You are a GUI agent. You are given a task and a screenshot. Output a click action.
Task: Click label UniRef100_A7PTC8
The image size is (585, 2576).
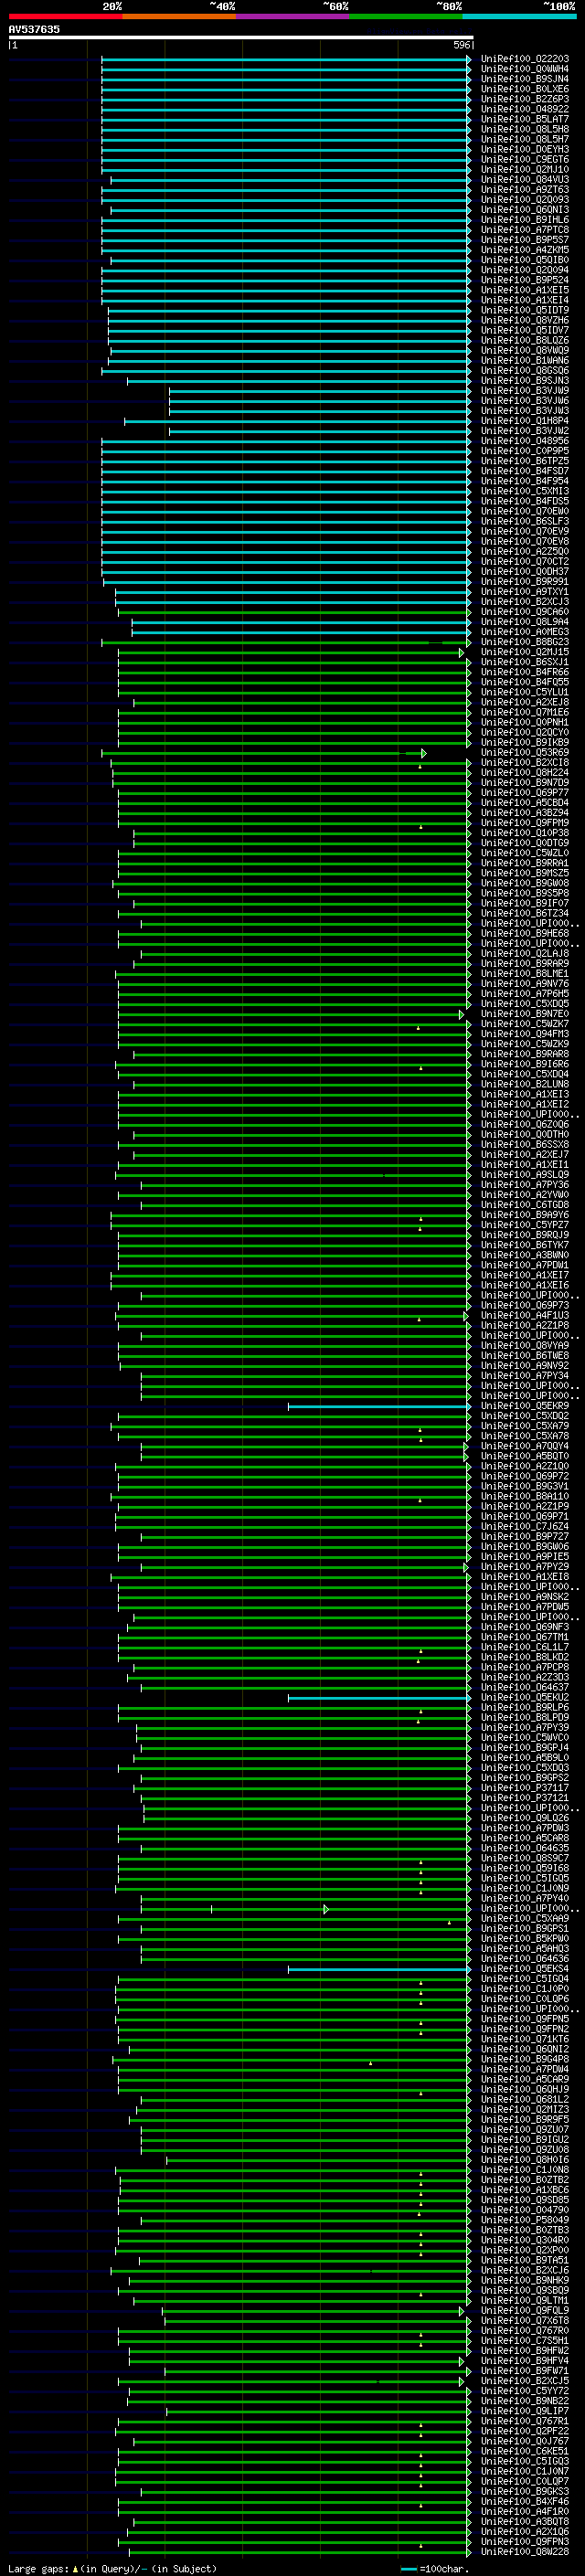524,230
